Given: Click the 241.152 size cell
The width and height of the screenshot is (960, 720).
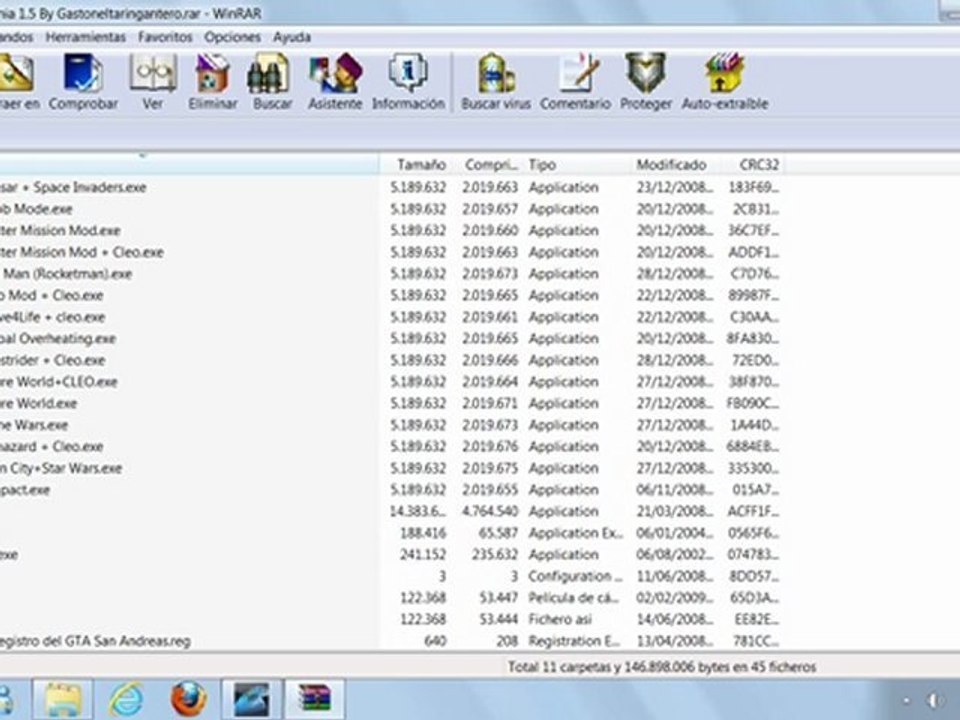Looking at the screenshot, I should coord(422,555).
